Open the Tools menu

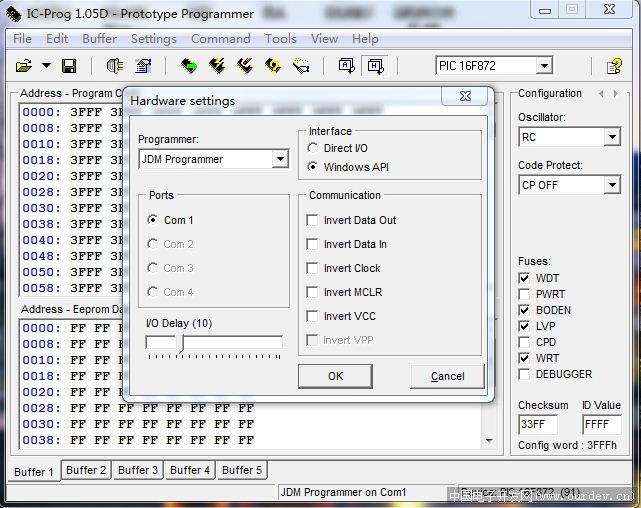pos(281,39)
